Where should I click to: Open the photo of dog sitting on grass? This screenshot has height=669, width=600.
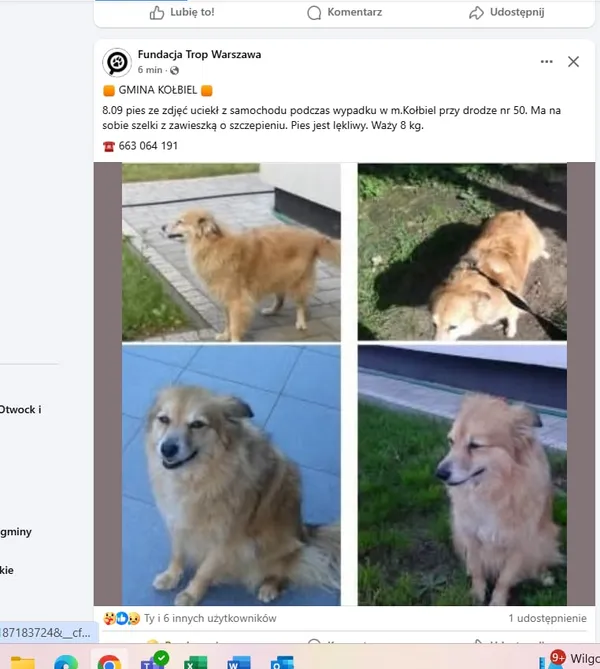pos(462,476)
